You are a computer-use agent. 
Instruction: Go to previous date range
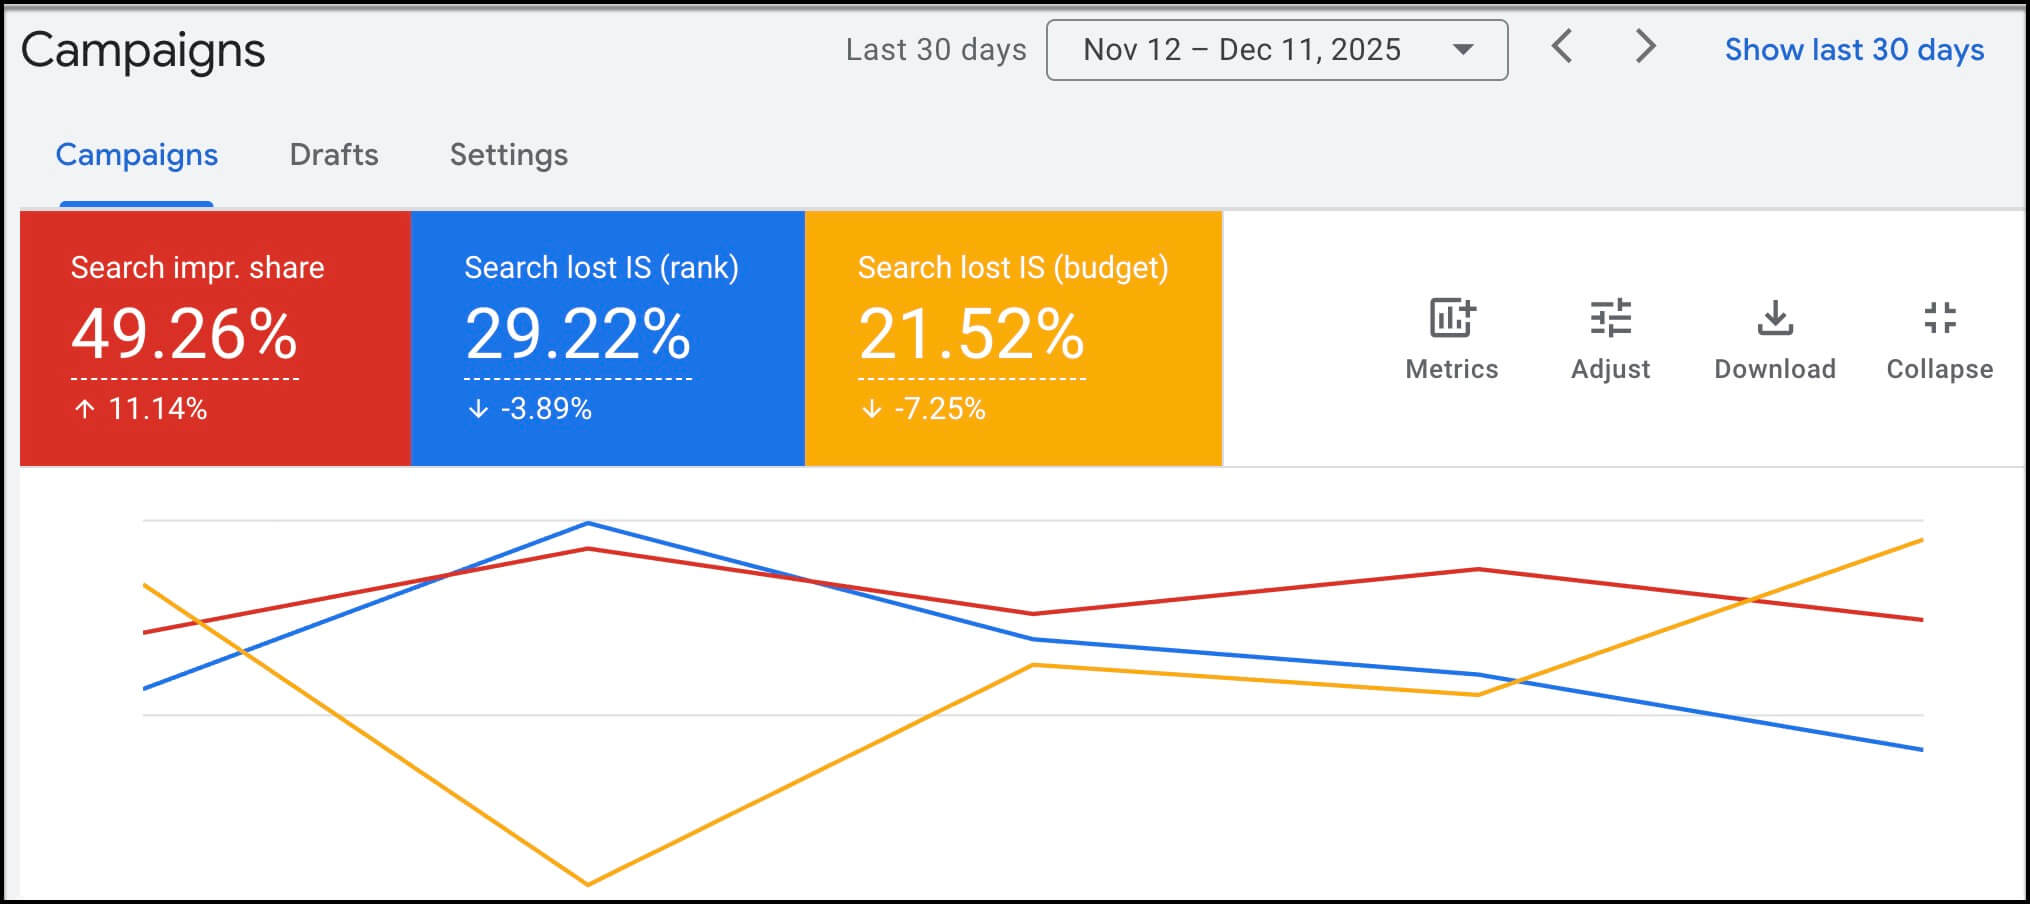click(1562, 47)
